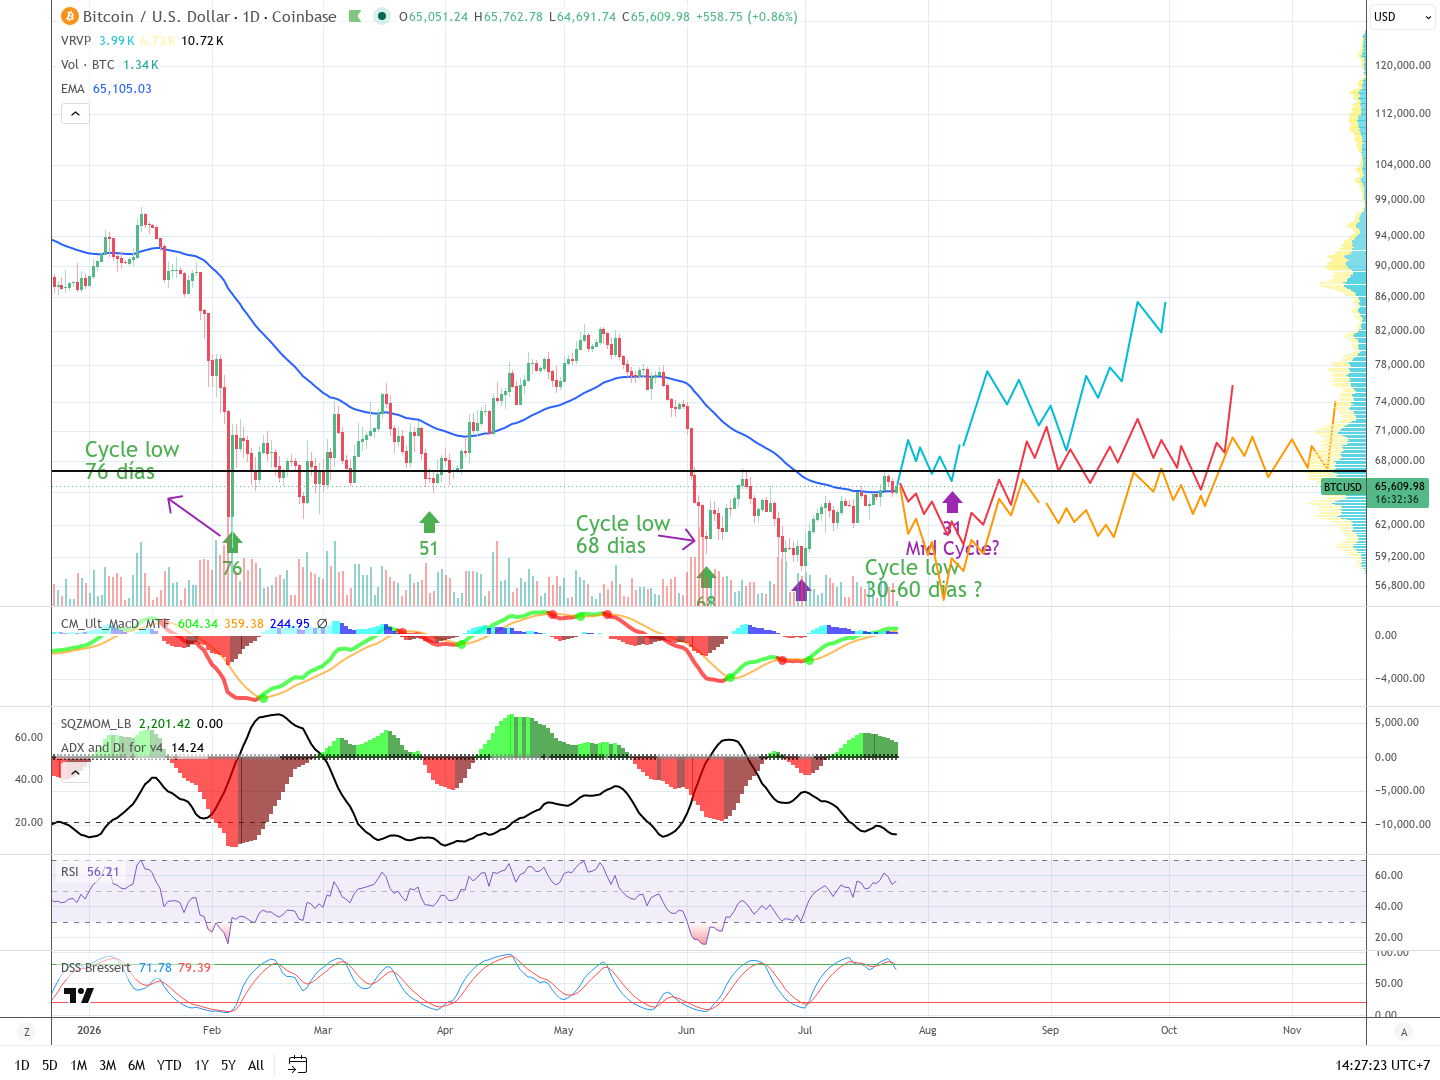
Task: Select the Vol · BTC indicator legend
Action: coord(88,65)
